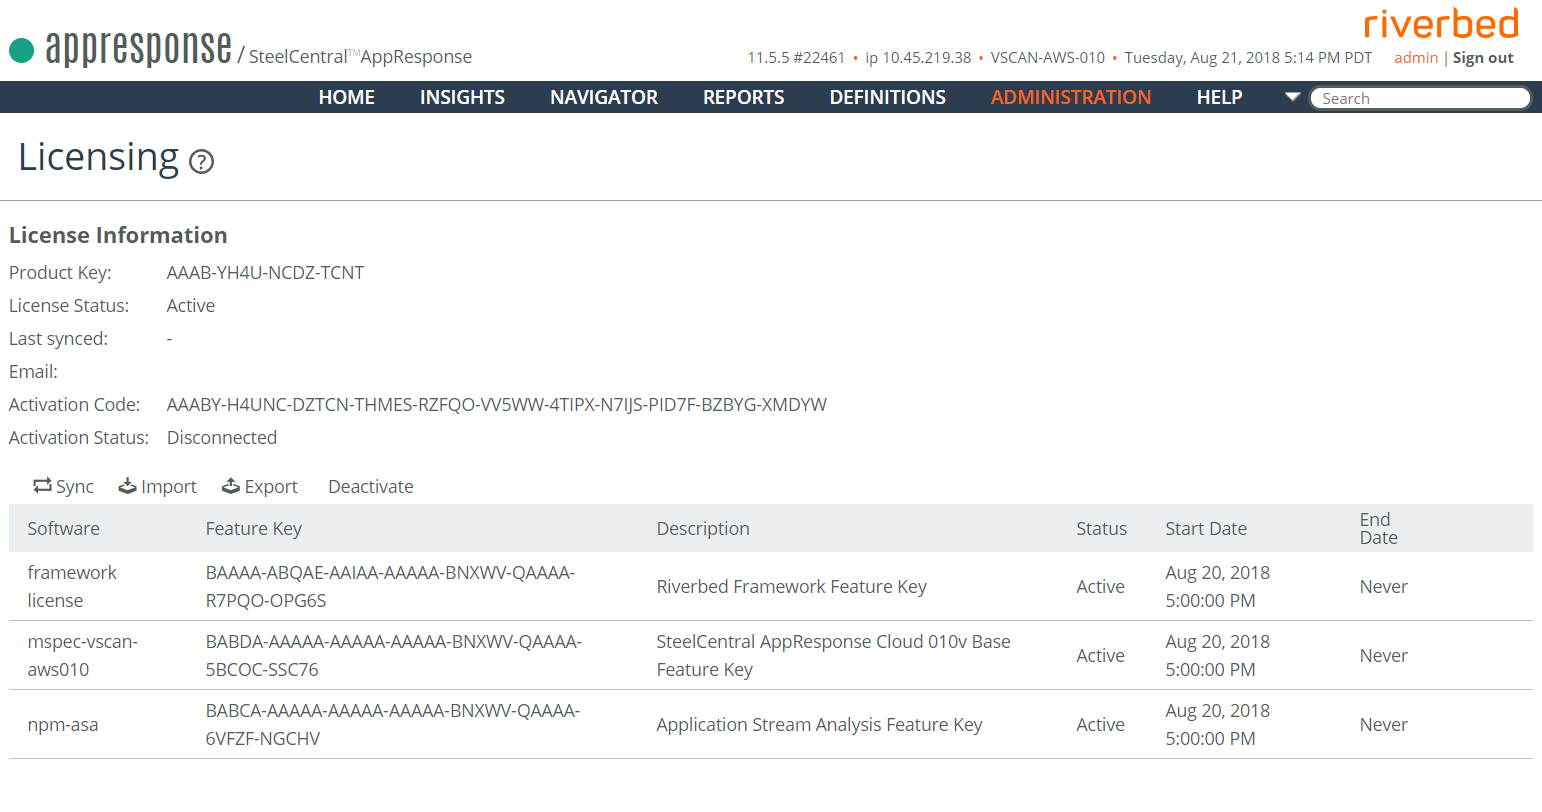The width and height of the screenshot is (1542, 812).
Task: Open the ADMINISTRATION menu
Action: (x=1071, y=97)
